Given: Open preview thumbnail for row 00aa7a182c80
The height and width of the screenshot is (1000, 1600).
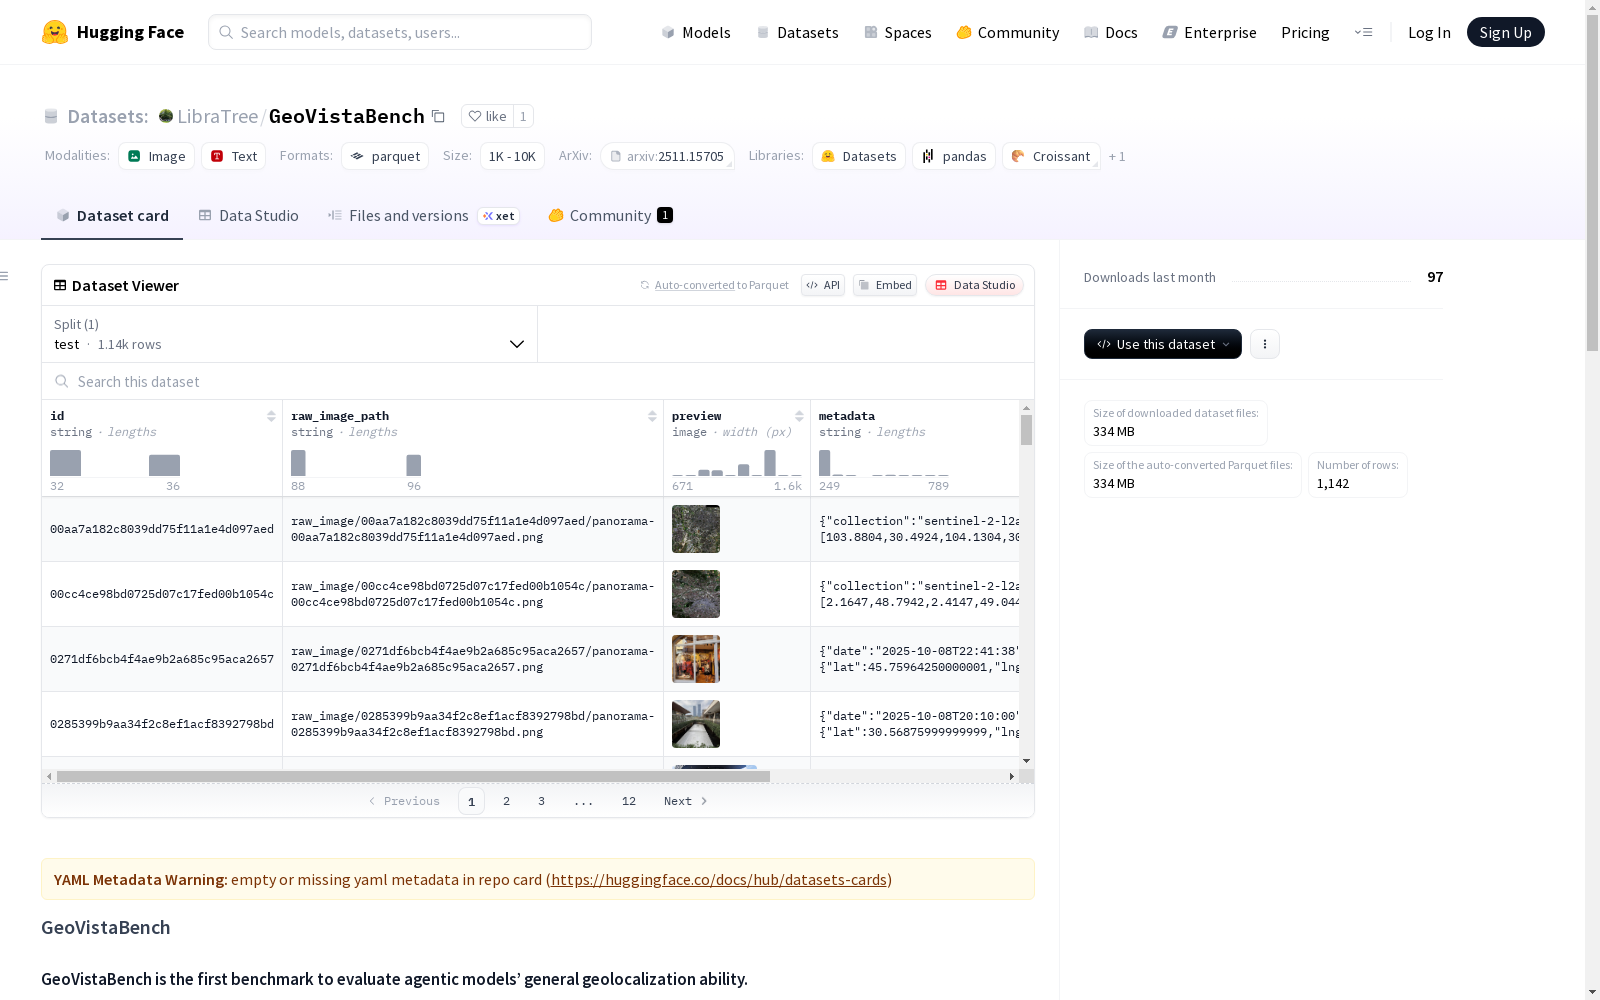Looking at the screenshot, I should [x=696, y=529].
